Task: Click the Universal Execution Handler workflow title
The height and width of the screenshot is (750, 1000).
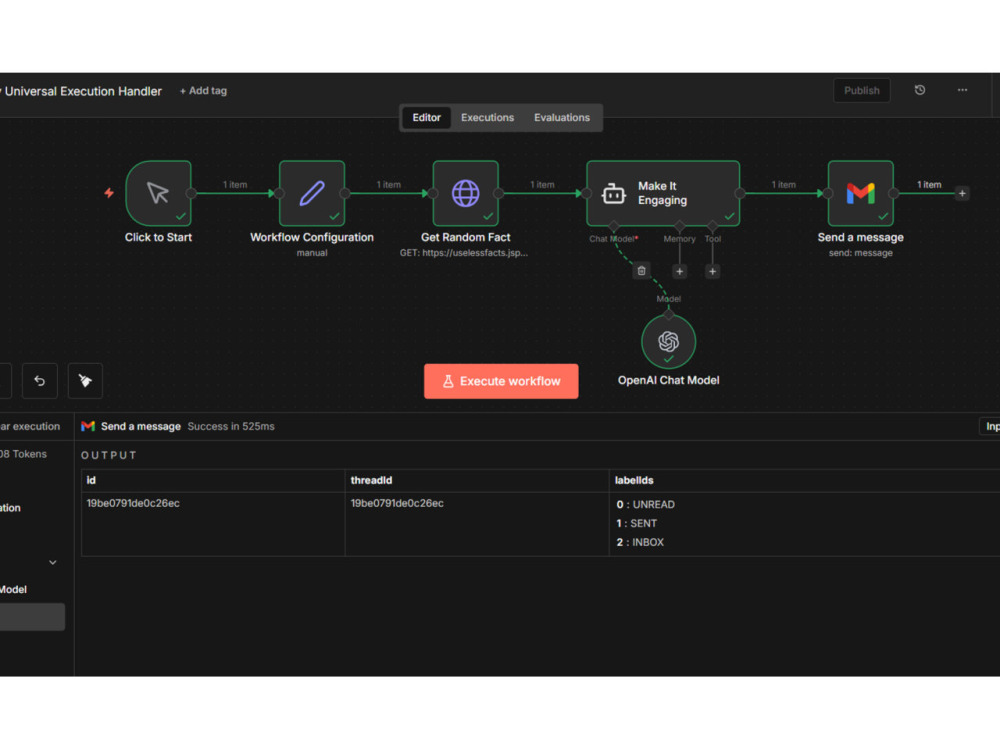Action: (83, 91)
